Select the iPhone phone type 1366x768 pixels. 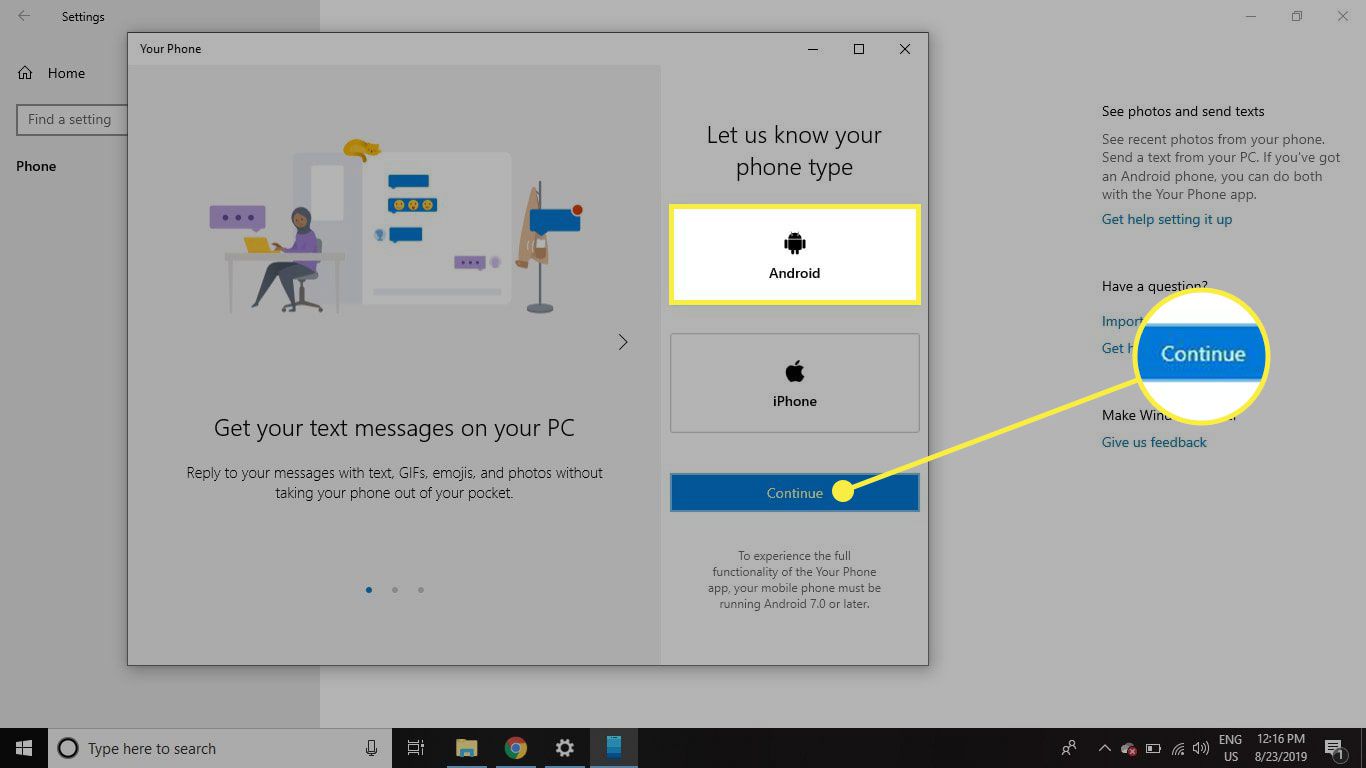point(794,383)
